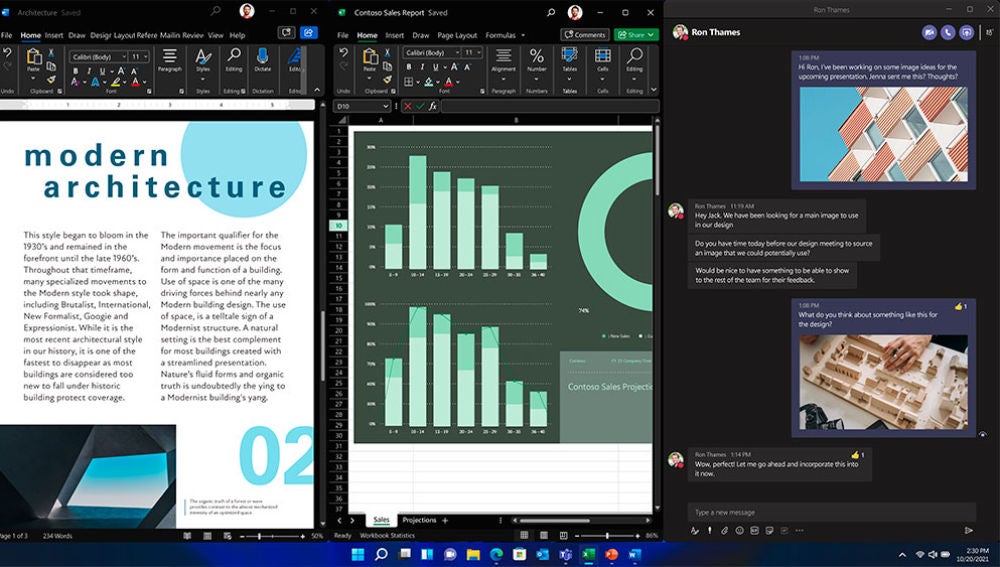The width and height of the screenshot is (1000, 567).
Task: Open PowerPoint from taskbar
Action: tap(612, 554)
